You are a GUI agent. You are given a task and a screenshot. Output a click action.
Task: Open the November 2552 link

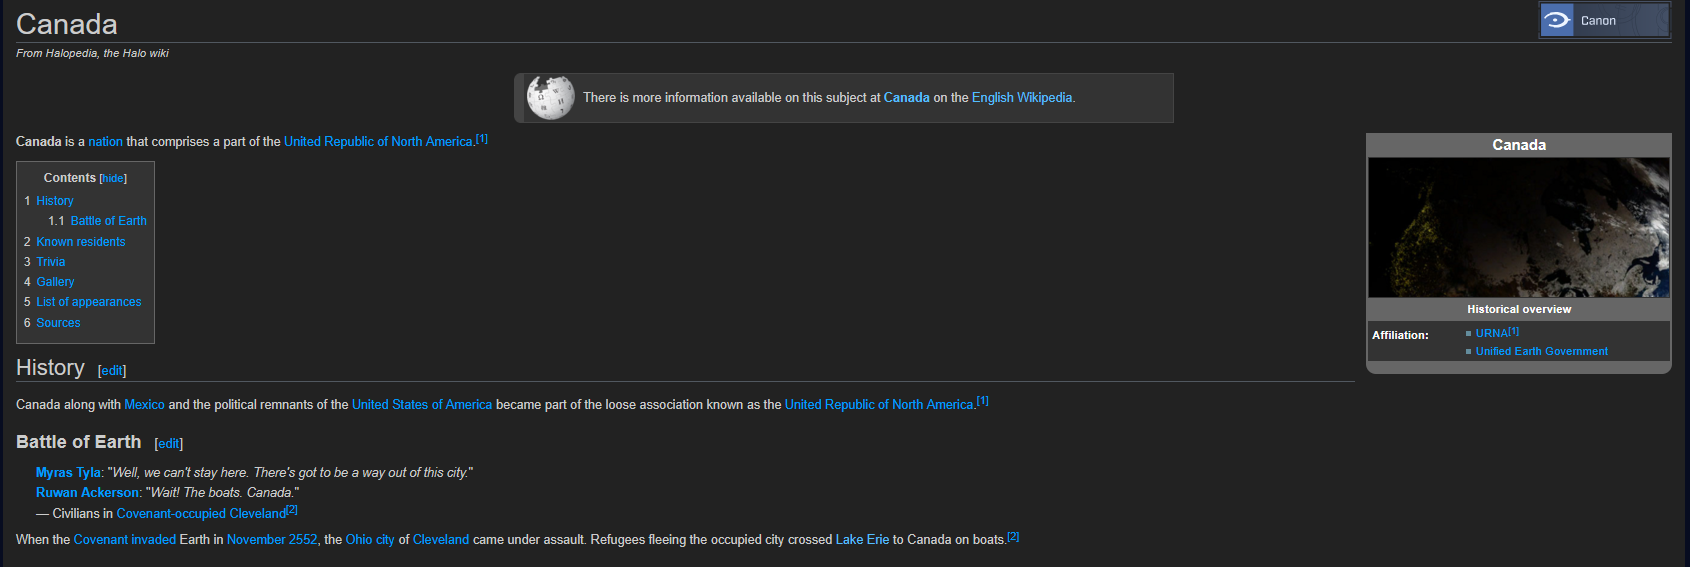click(x=272, y=540)
